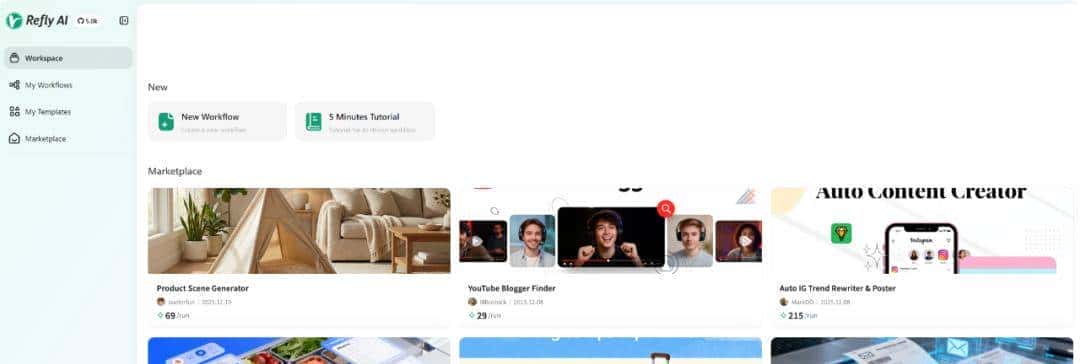Create a New Workflow
Image resolution: width=1080 pixels, height=364 pixels.
point(217,122)
